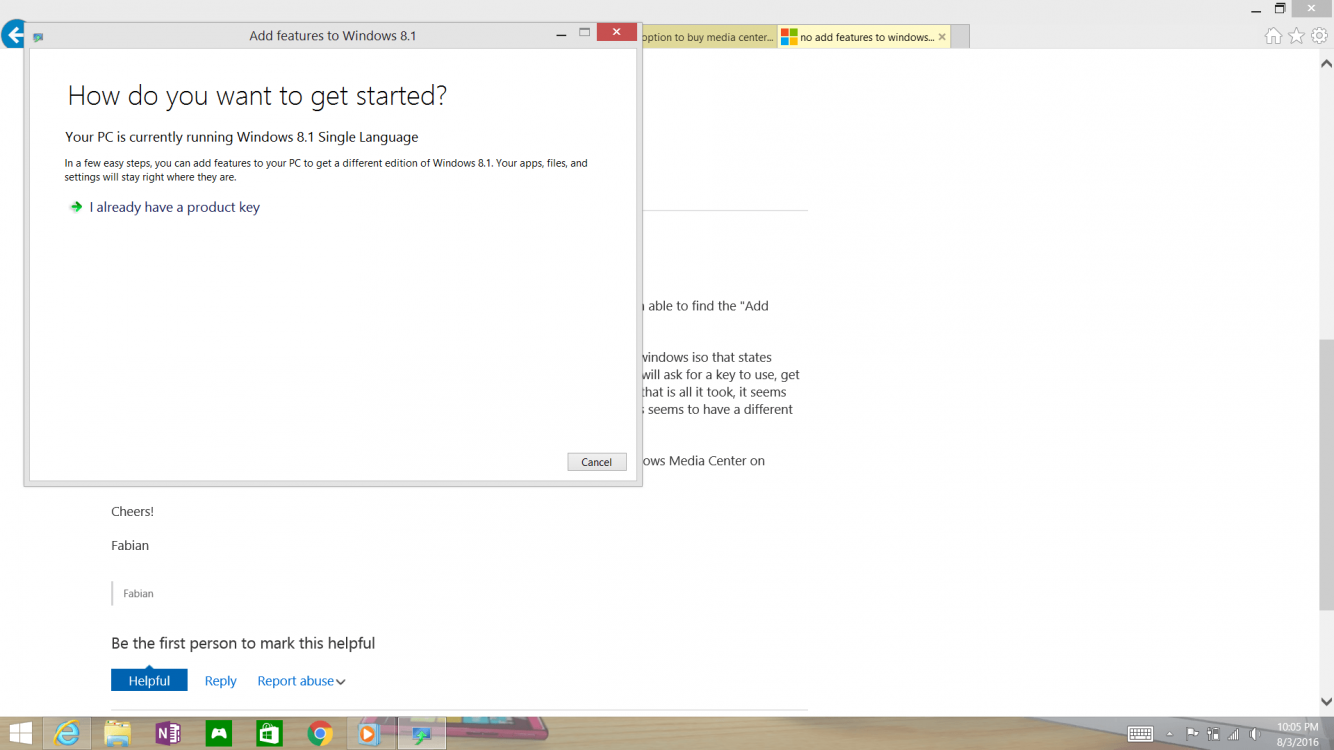
Task: Open the network signal tray icon
Action: coord(1233,734)
